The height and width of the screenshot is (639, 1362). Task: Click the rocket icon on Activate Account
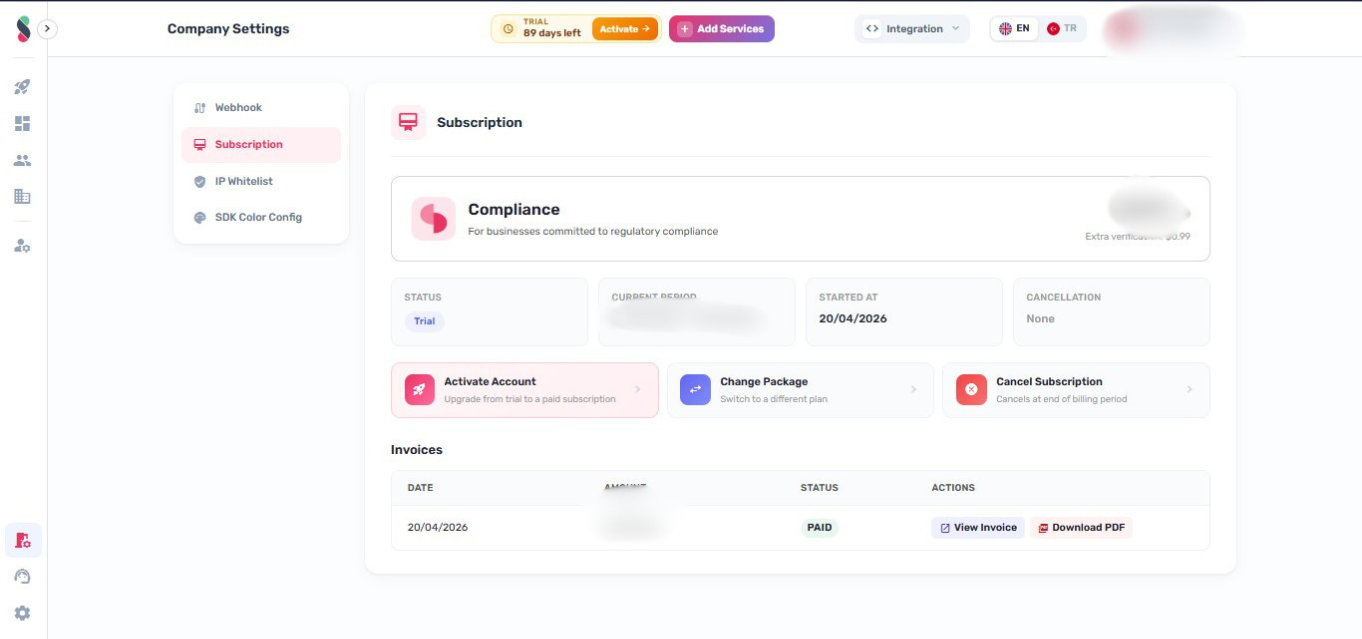[420, 390]
